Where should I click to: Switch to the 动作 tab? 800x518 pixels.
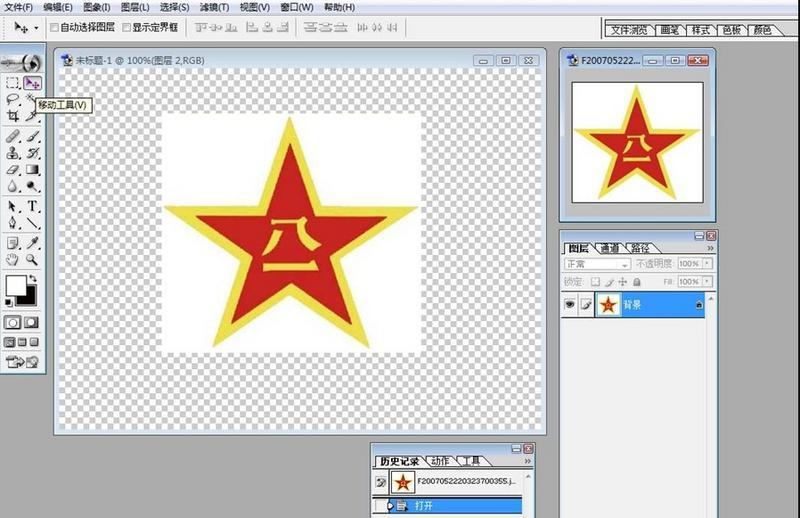[440, 461]
